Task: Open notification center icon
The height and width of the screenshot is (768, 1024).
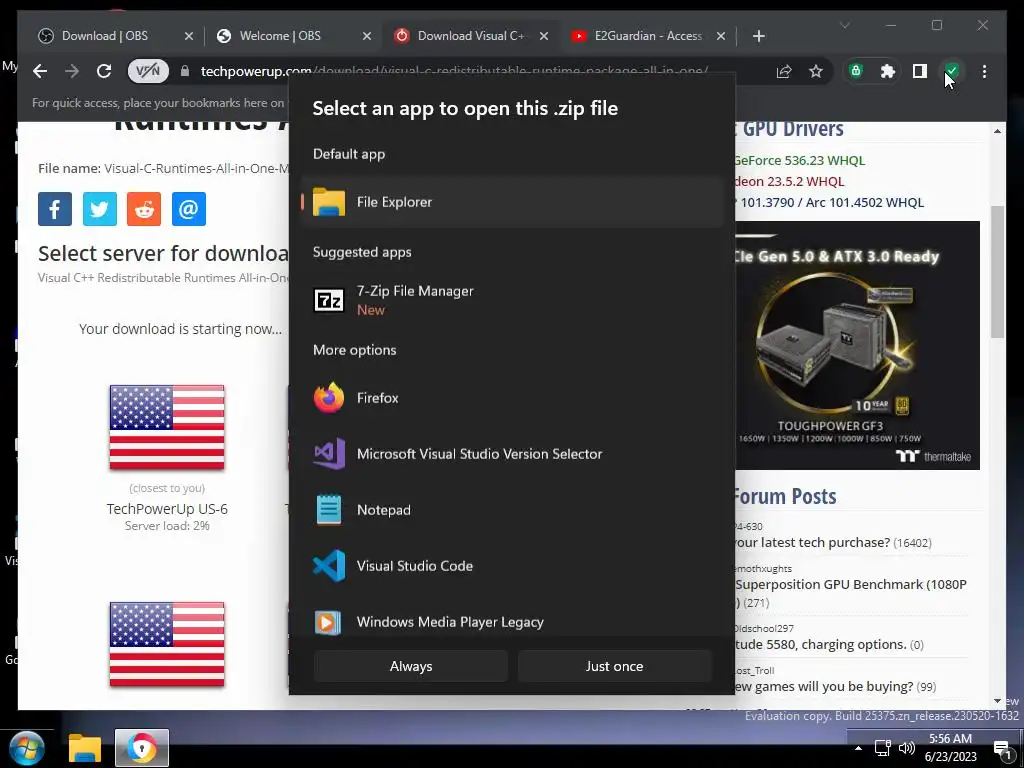Action: [x=1002, y=748]
